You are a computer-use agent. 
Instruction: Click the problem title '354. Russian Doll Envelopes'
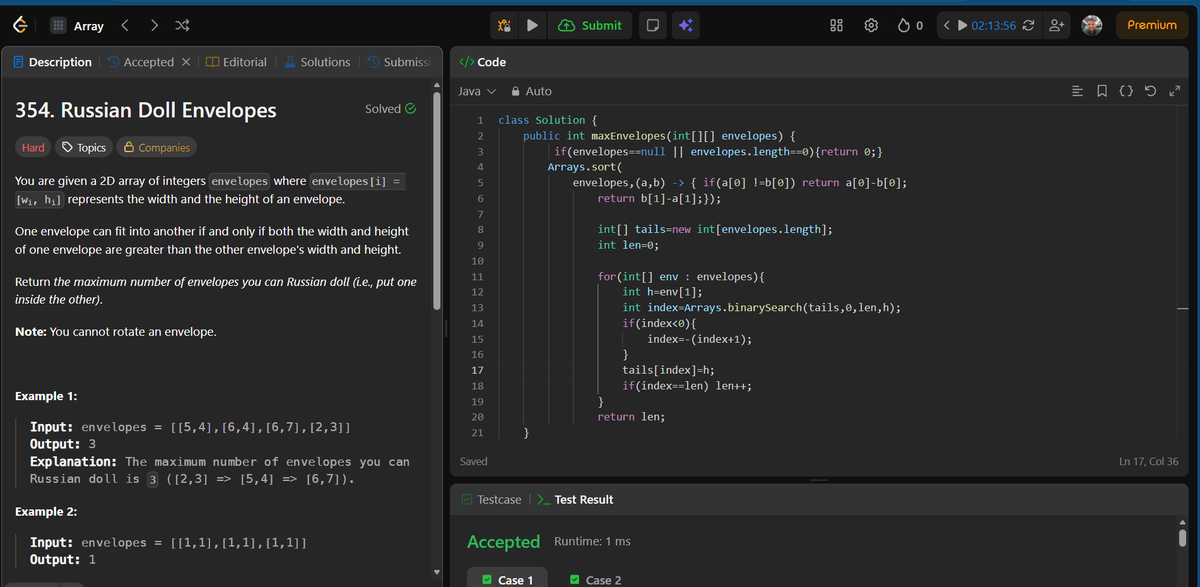146,110
